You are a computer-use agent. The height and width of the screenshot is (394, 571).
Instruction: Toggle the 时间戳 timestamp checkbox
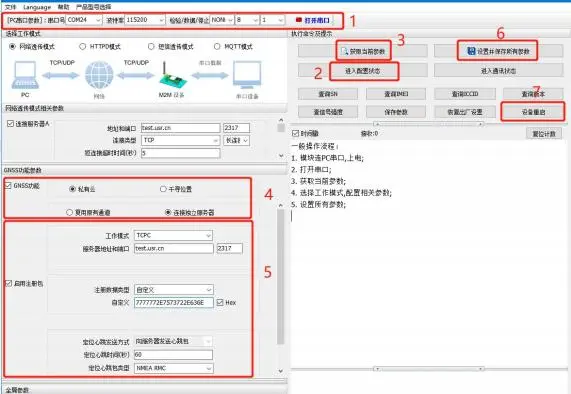[295, 134]
